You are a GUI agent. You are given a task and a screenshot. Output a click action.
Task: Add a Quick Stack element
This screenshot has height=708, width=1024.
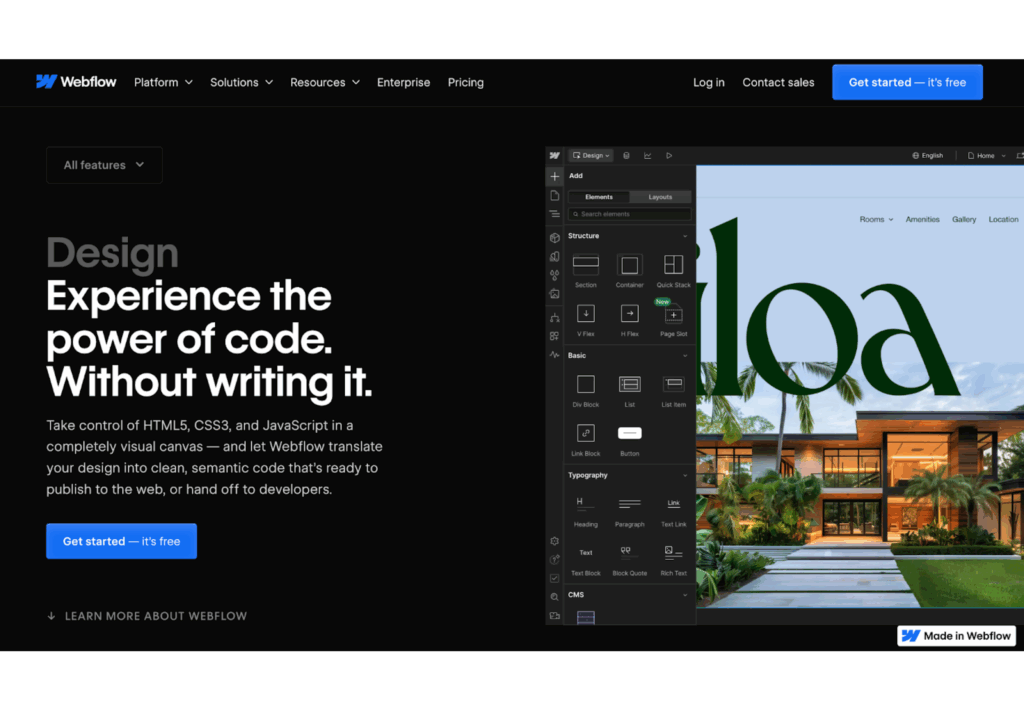coord(673,265)
